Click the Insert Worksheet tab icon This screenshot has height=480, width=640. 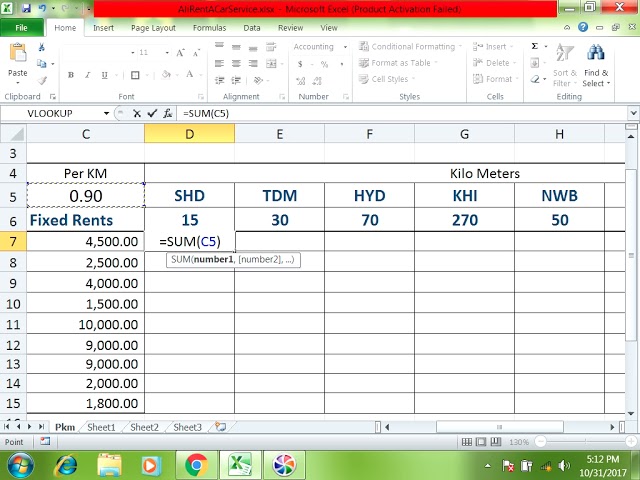(221, 427)
